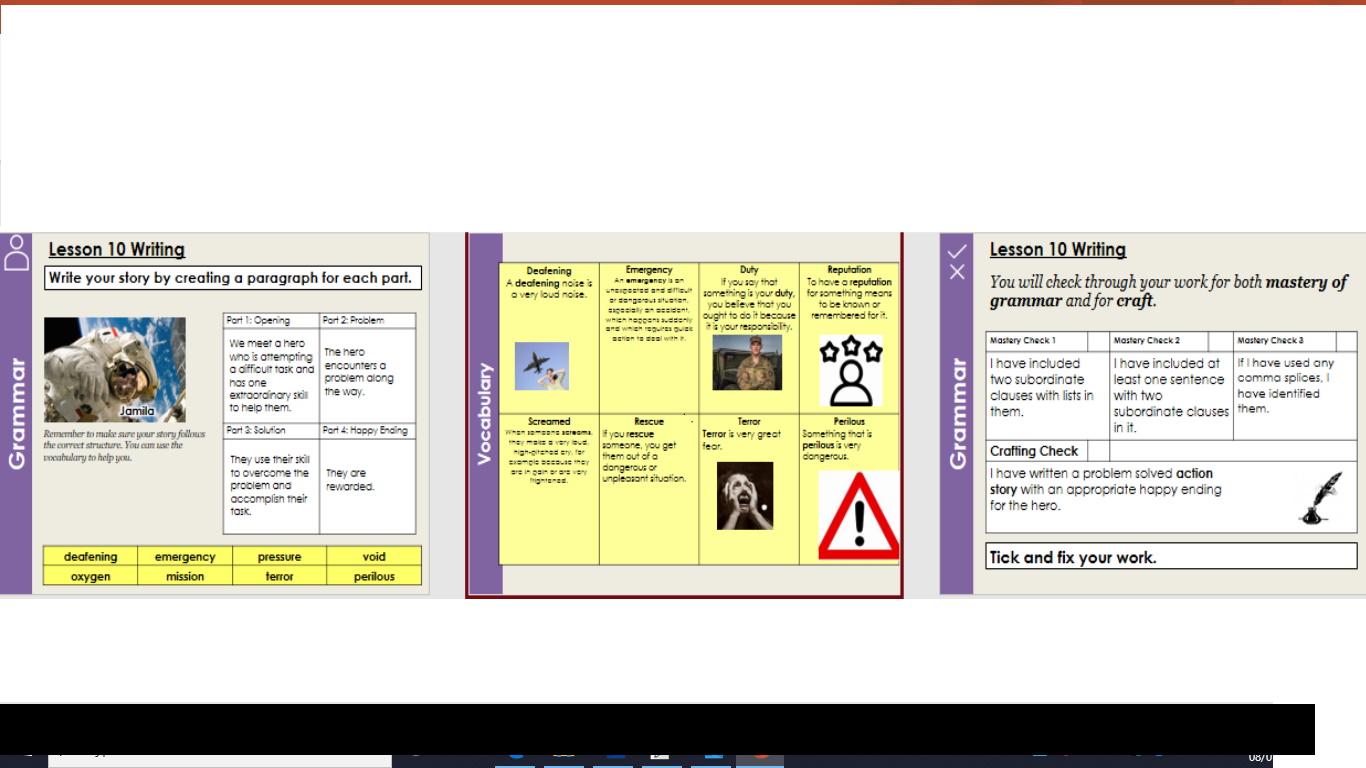Click the screaming face Terror image
The width and height of the screenshot is (1366, 768).
744,496
